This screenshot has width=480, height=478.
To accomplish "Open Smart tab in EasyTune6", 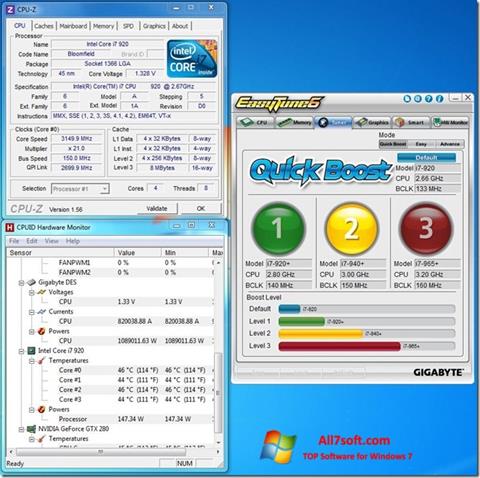I will pos(410,123).
